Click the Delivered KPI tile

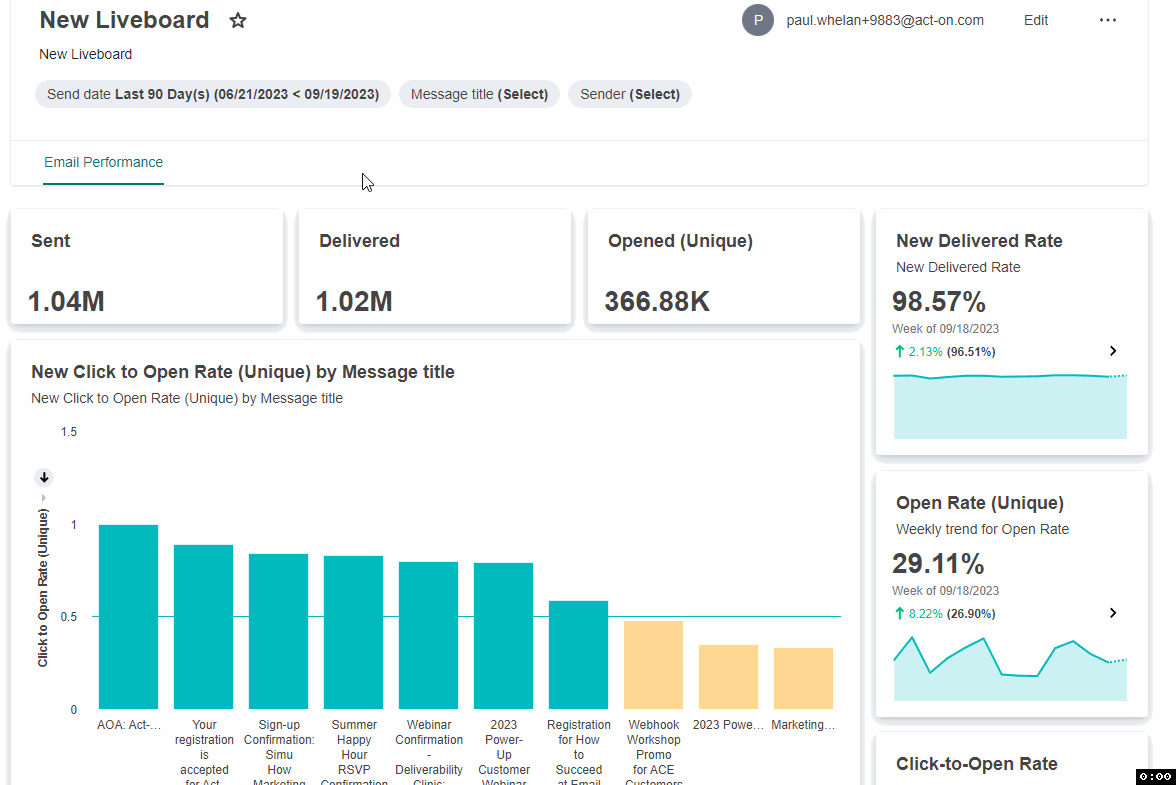435,268
